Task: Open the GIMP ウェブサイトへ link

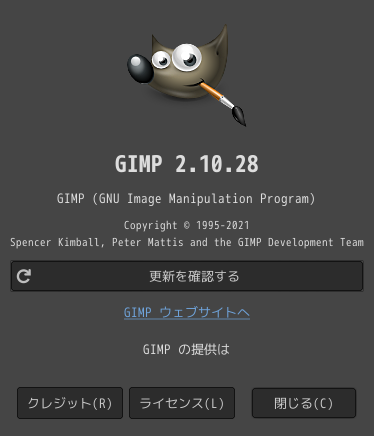Action: tap(187, 313)
